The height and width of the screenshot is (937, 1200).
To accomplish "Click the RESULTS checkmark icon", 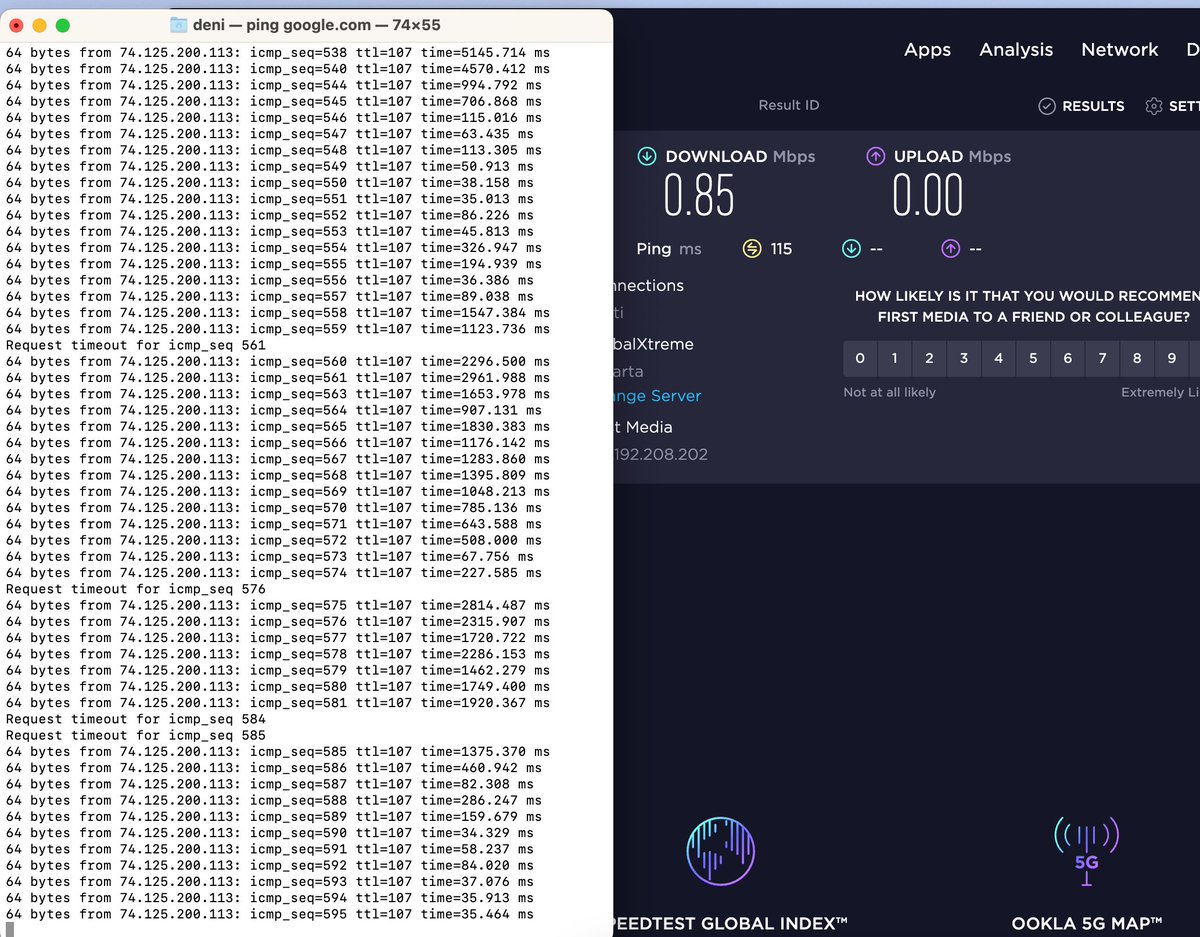I will pos(1047,106).
